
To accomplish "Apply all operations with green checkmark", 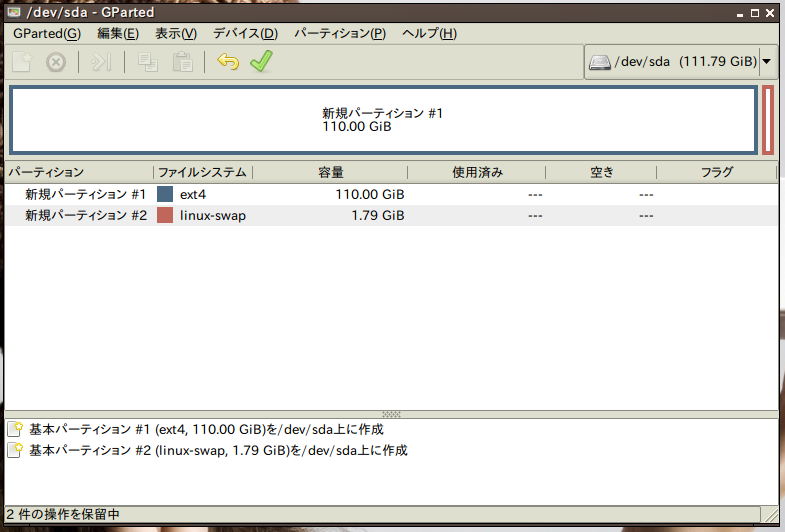I will point(262,62).
